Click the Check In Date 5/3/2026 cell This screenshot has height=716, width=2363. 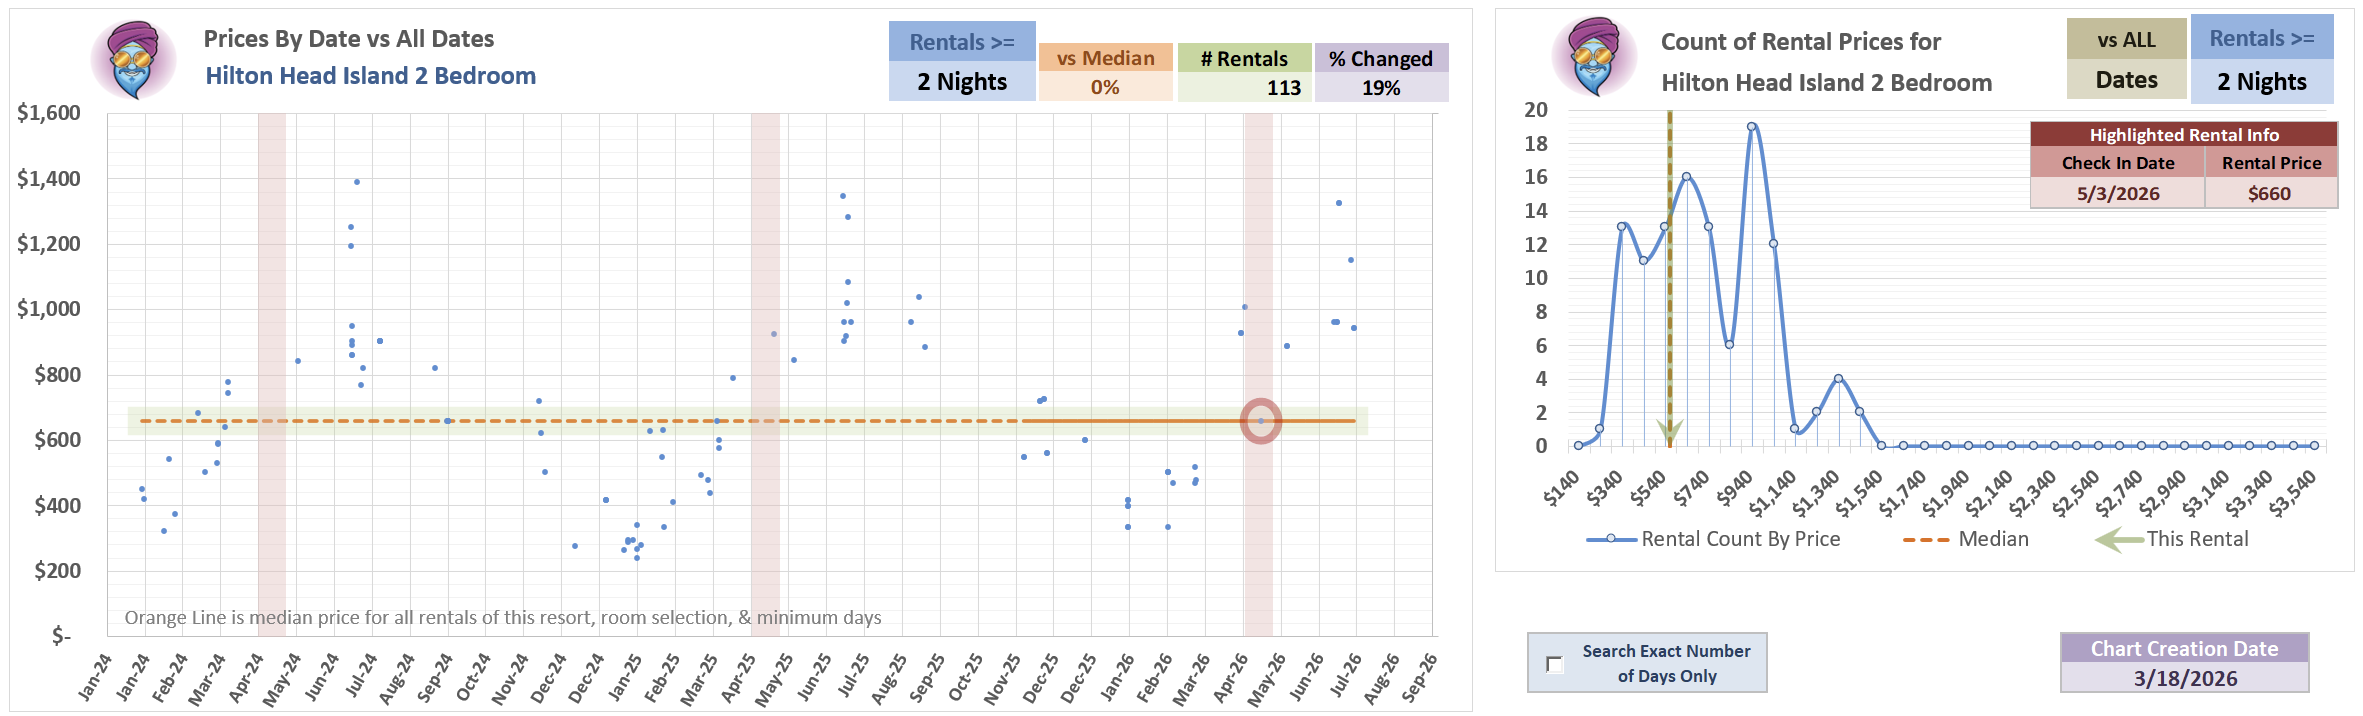(2117, 193)
